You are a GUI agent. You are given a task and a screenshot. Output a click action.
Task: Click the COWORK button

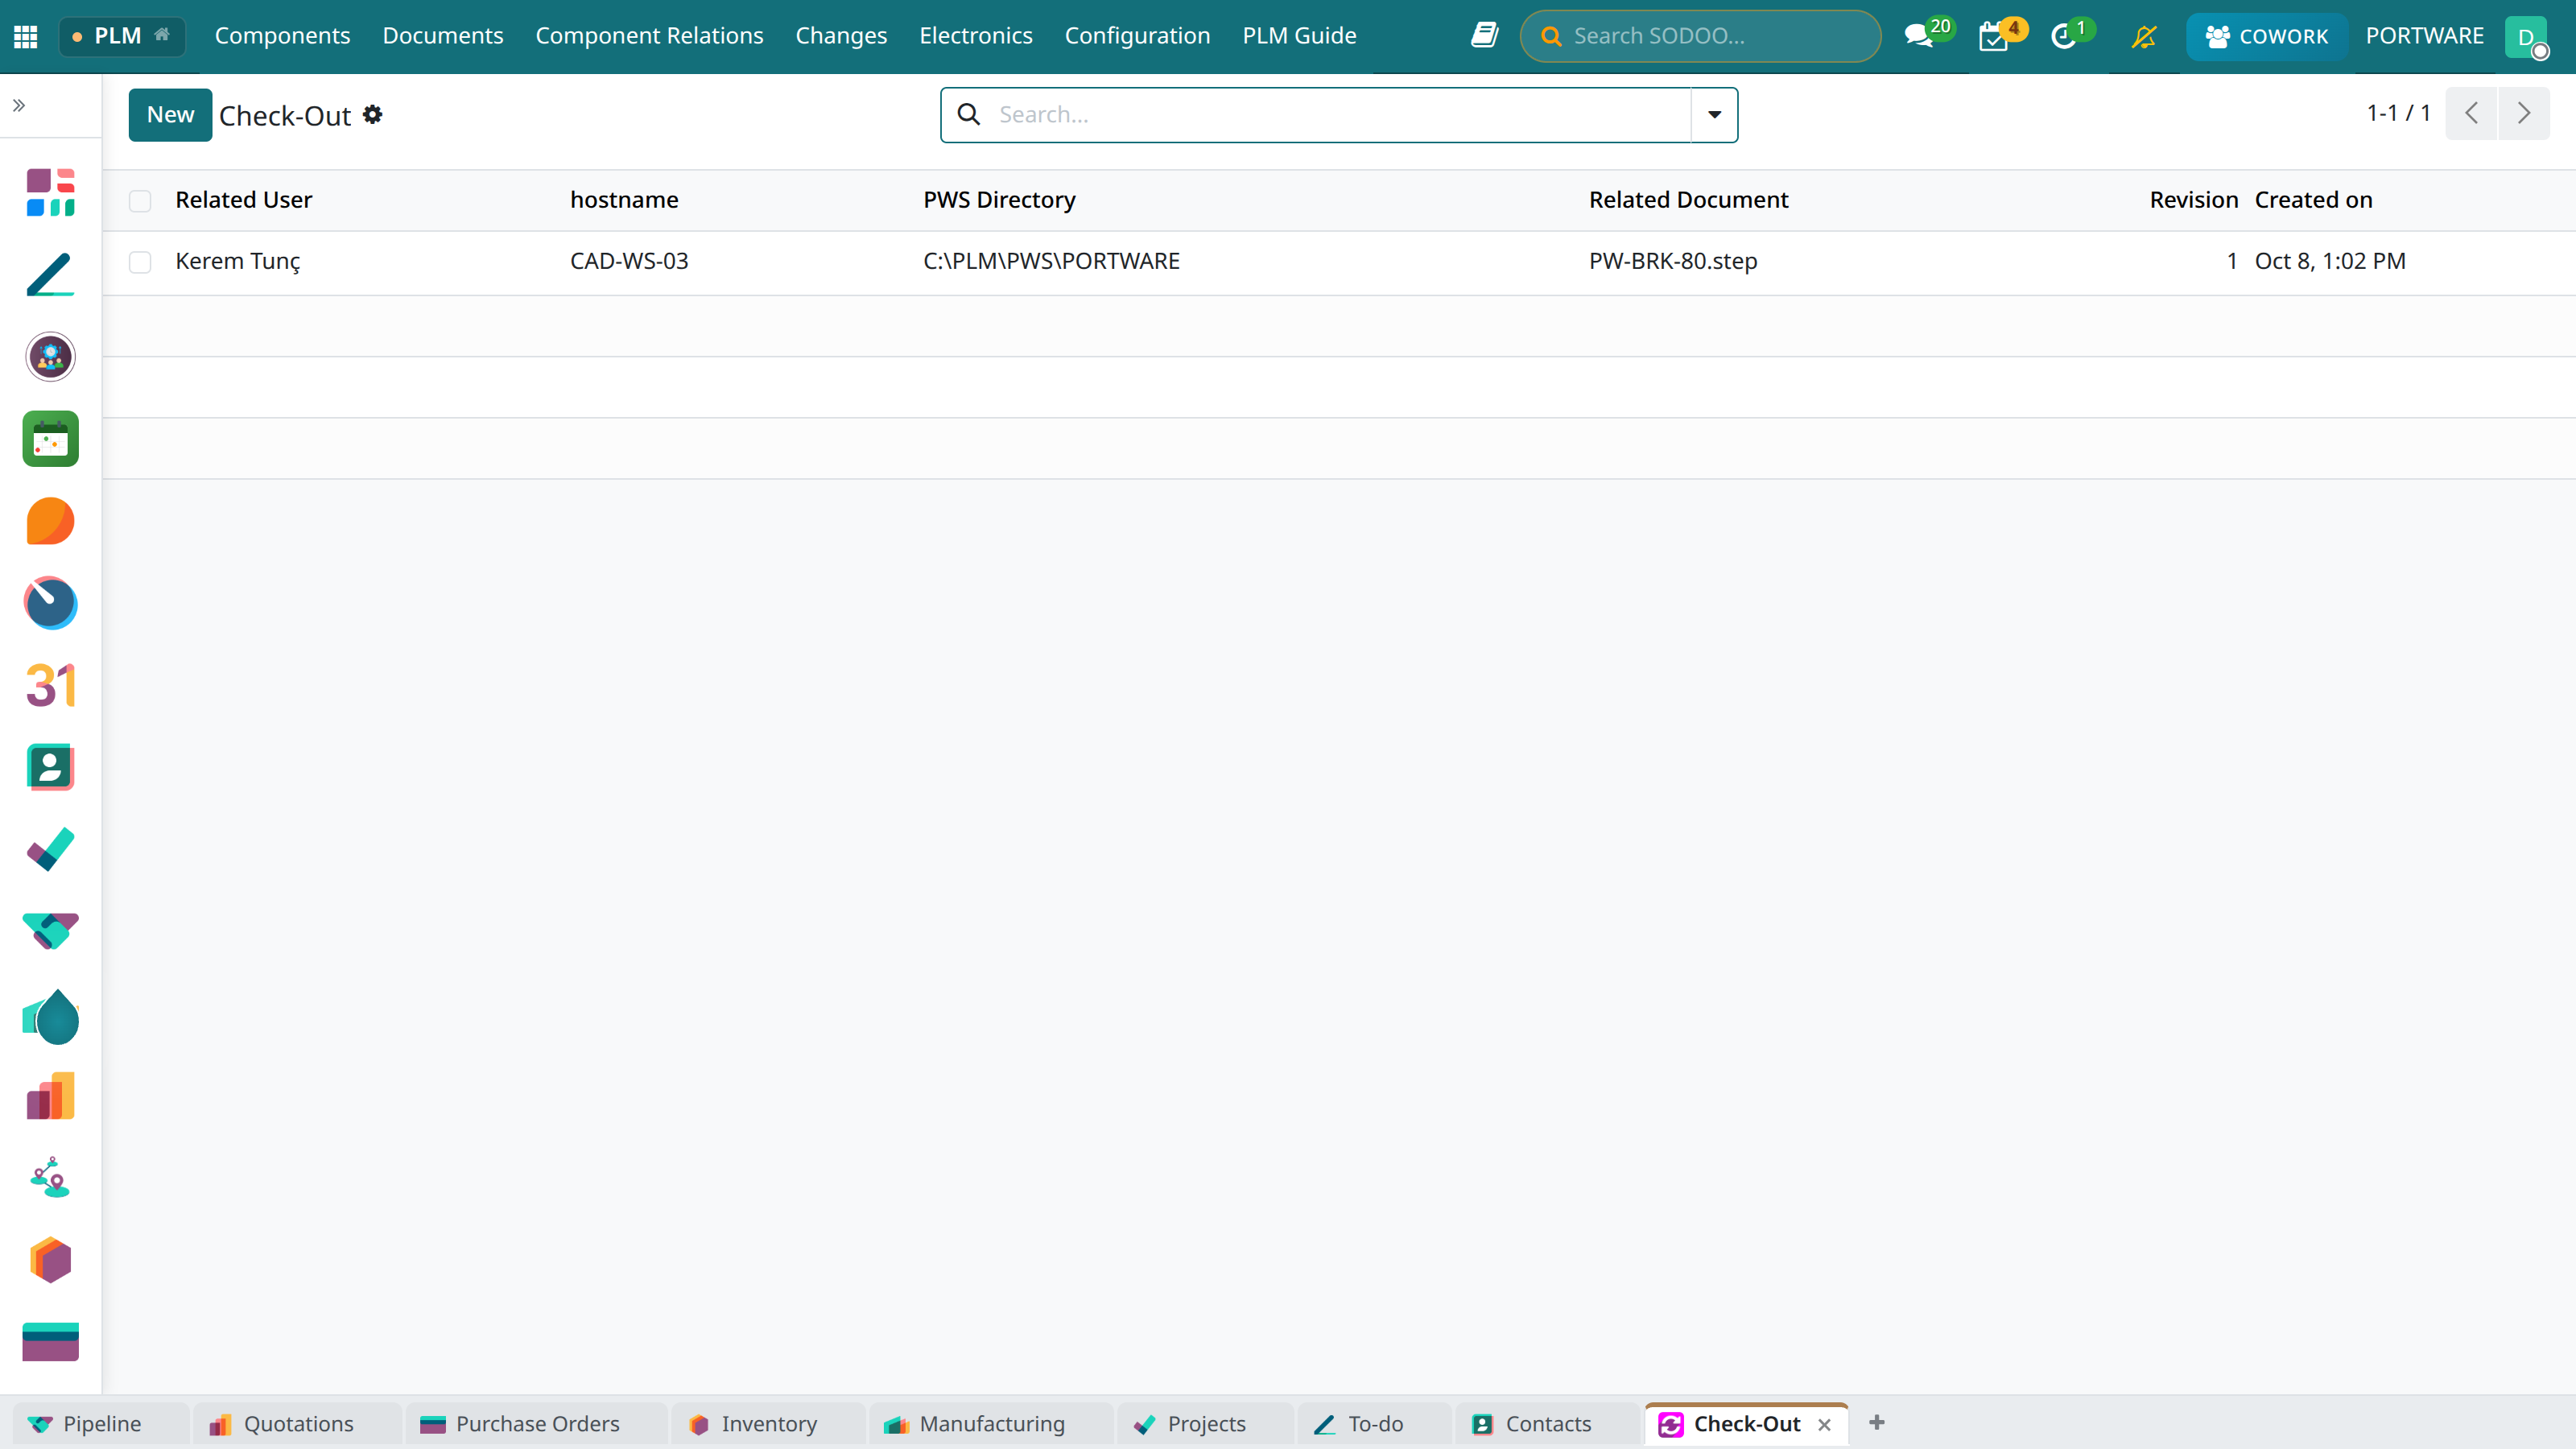point(2266,36)
